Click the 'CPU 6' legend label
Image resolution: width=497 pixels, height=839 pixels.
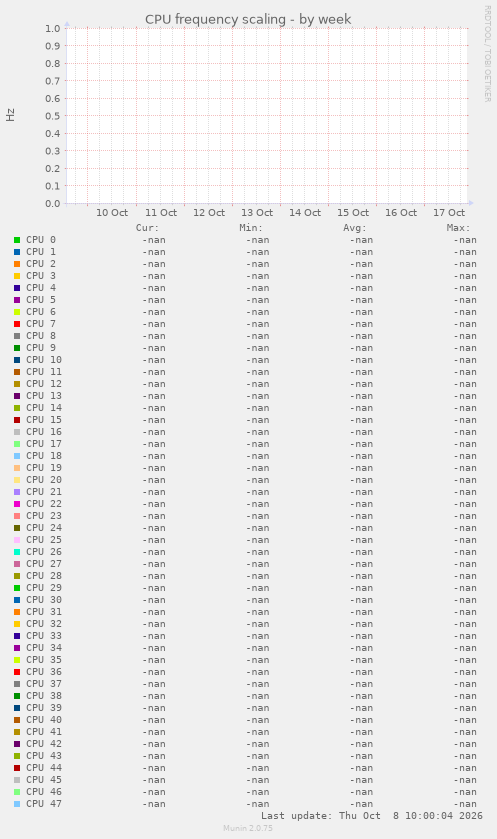click(41, 311)
